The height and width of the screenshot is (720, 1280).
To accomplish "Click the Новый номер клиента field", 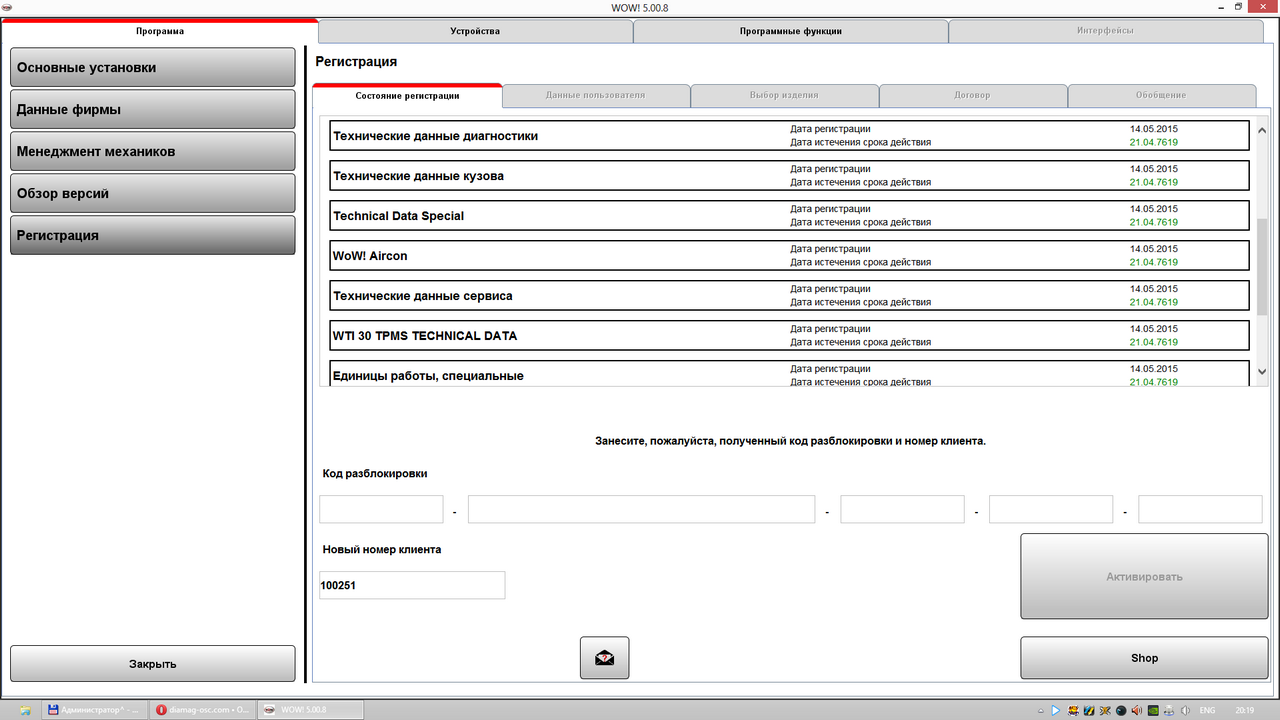I will [412, 586].
